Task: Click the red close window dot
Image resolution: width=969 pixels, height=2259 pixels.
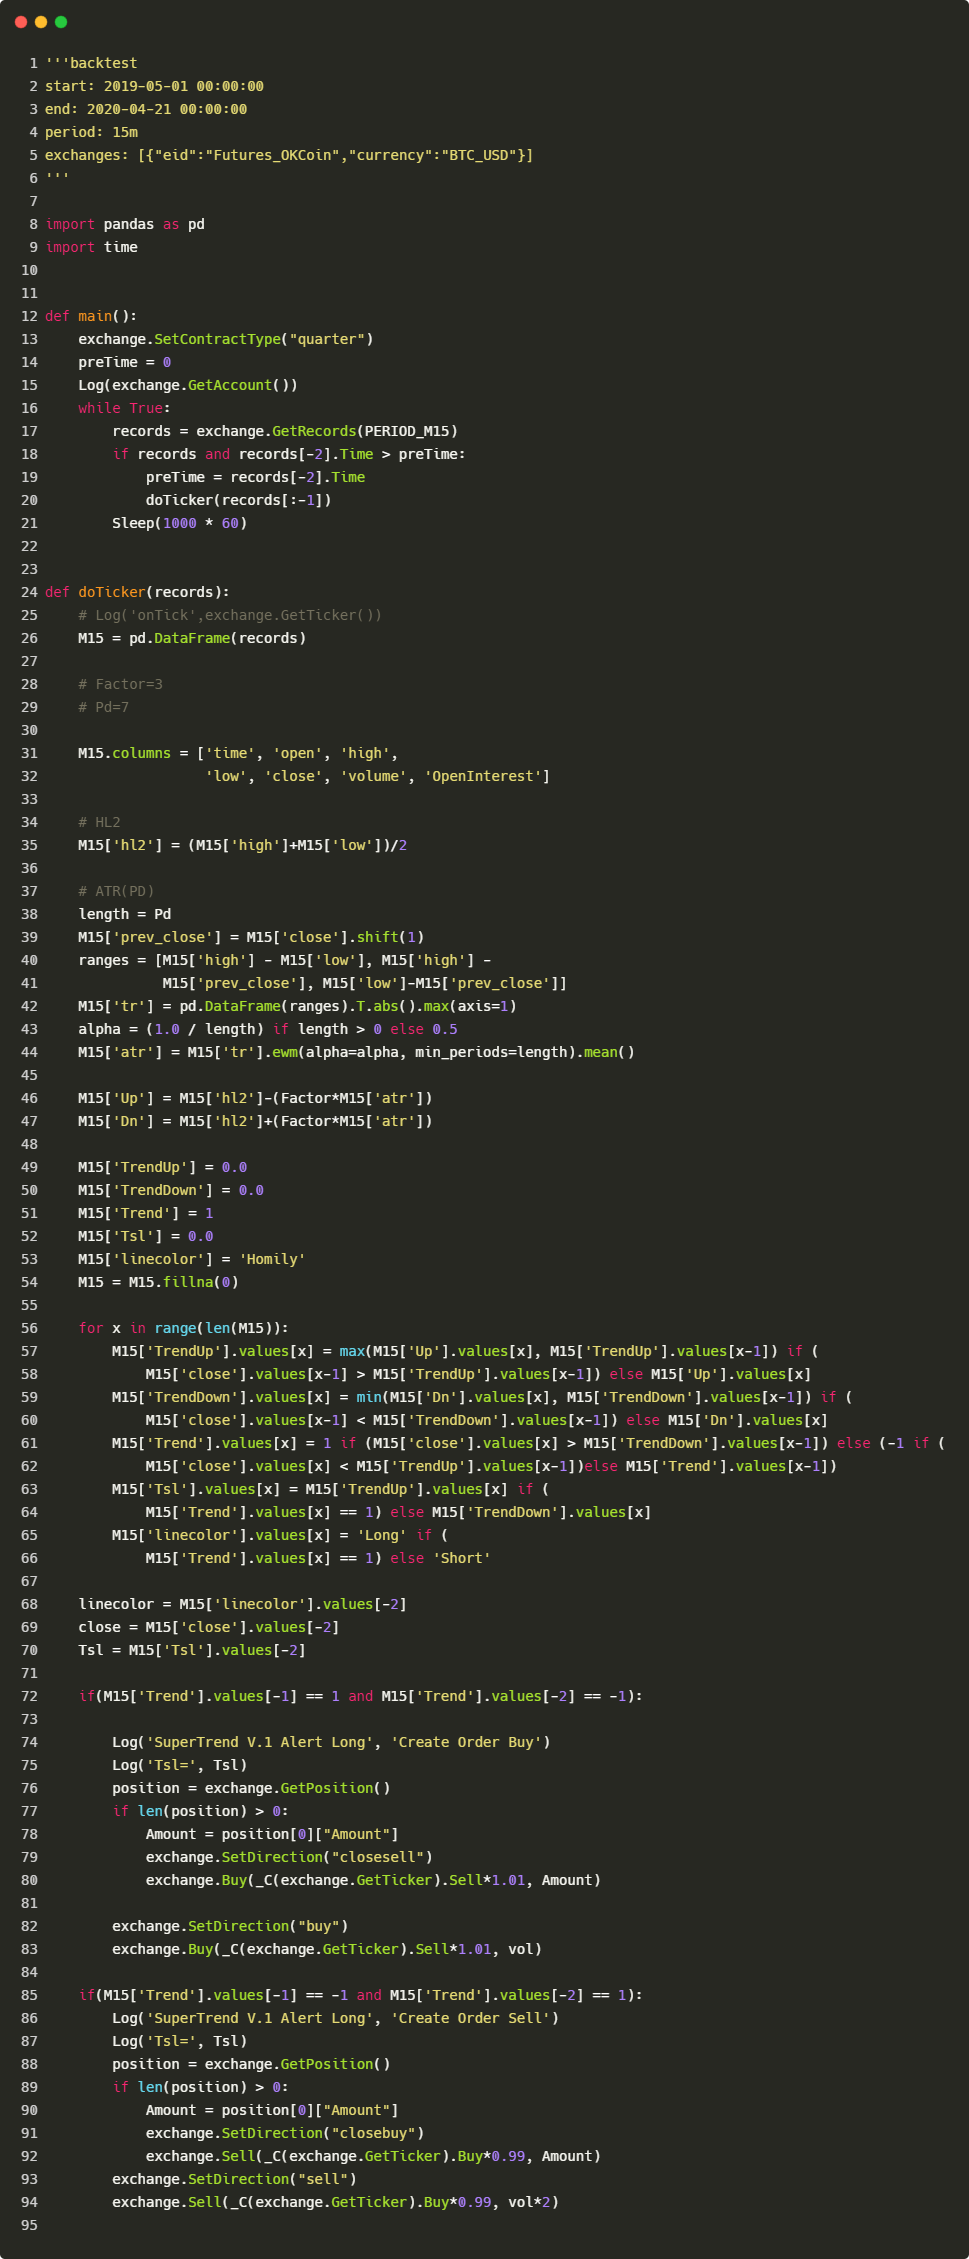Action: coord(21,22)
